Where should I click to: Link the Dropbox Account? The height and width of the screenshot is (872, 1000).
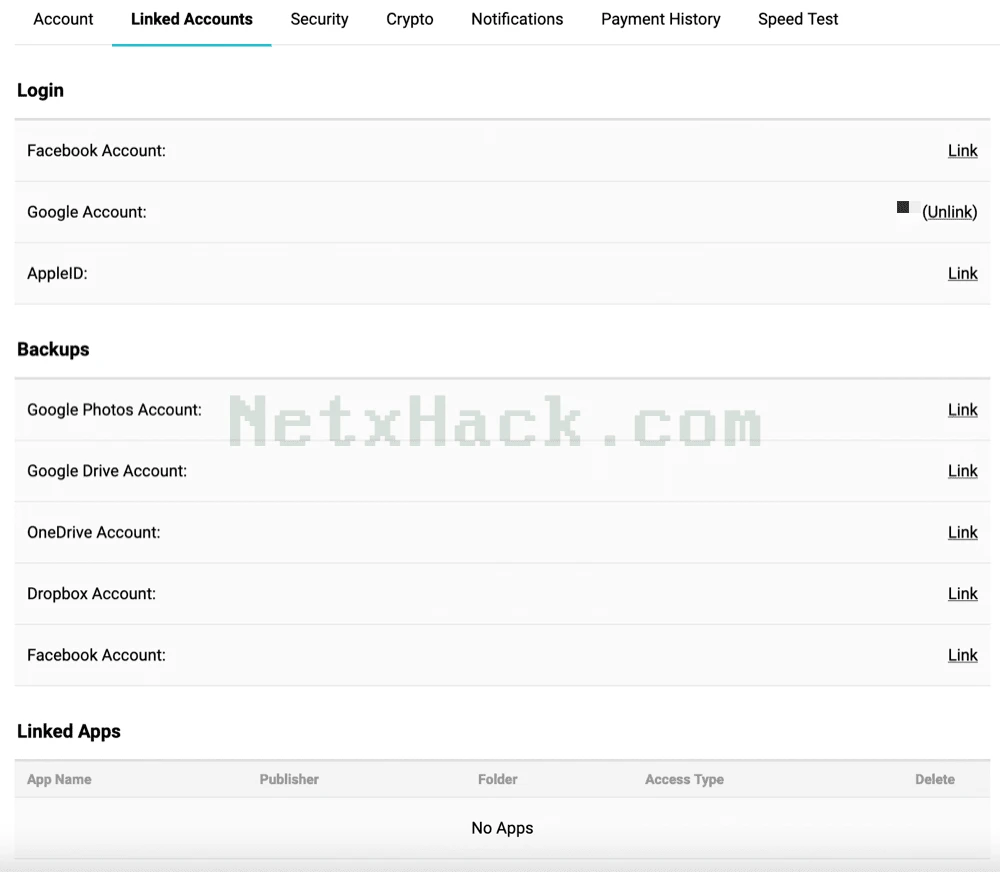click(962, 593)
